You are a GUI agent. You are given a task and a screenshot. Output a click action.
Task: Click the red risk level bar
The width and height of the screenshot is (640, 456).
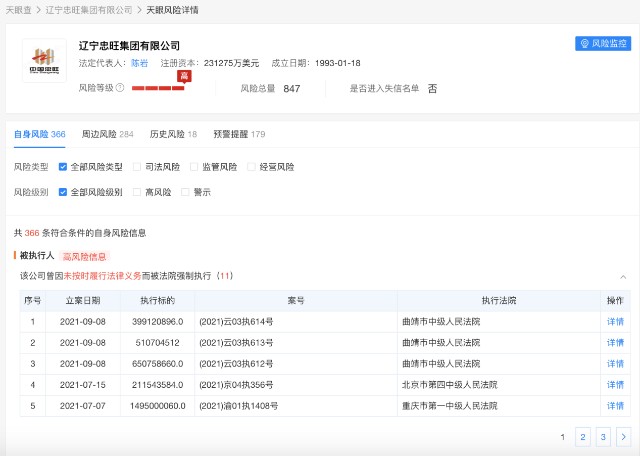coord(158,88)
